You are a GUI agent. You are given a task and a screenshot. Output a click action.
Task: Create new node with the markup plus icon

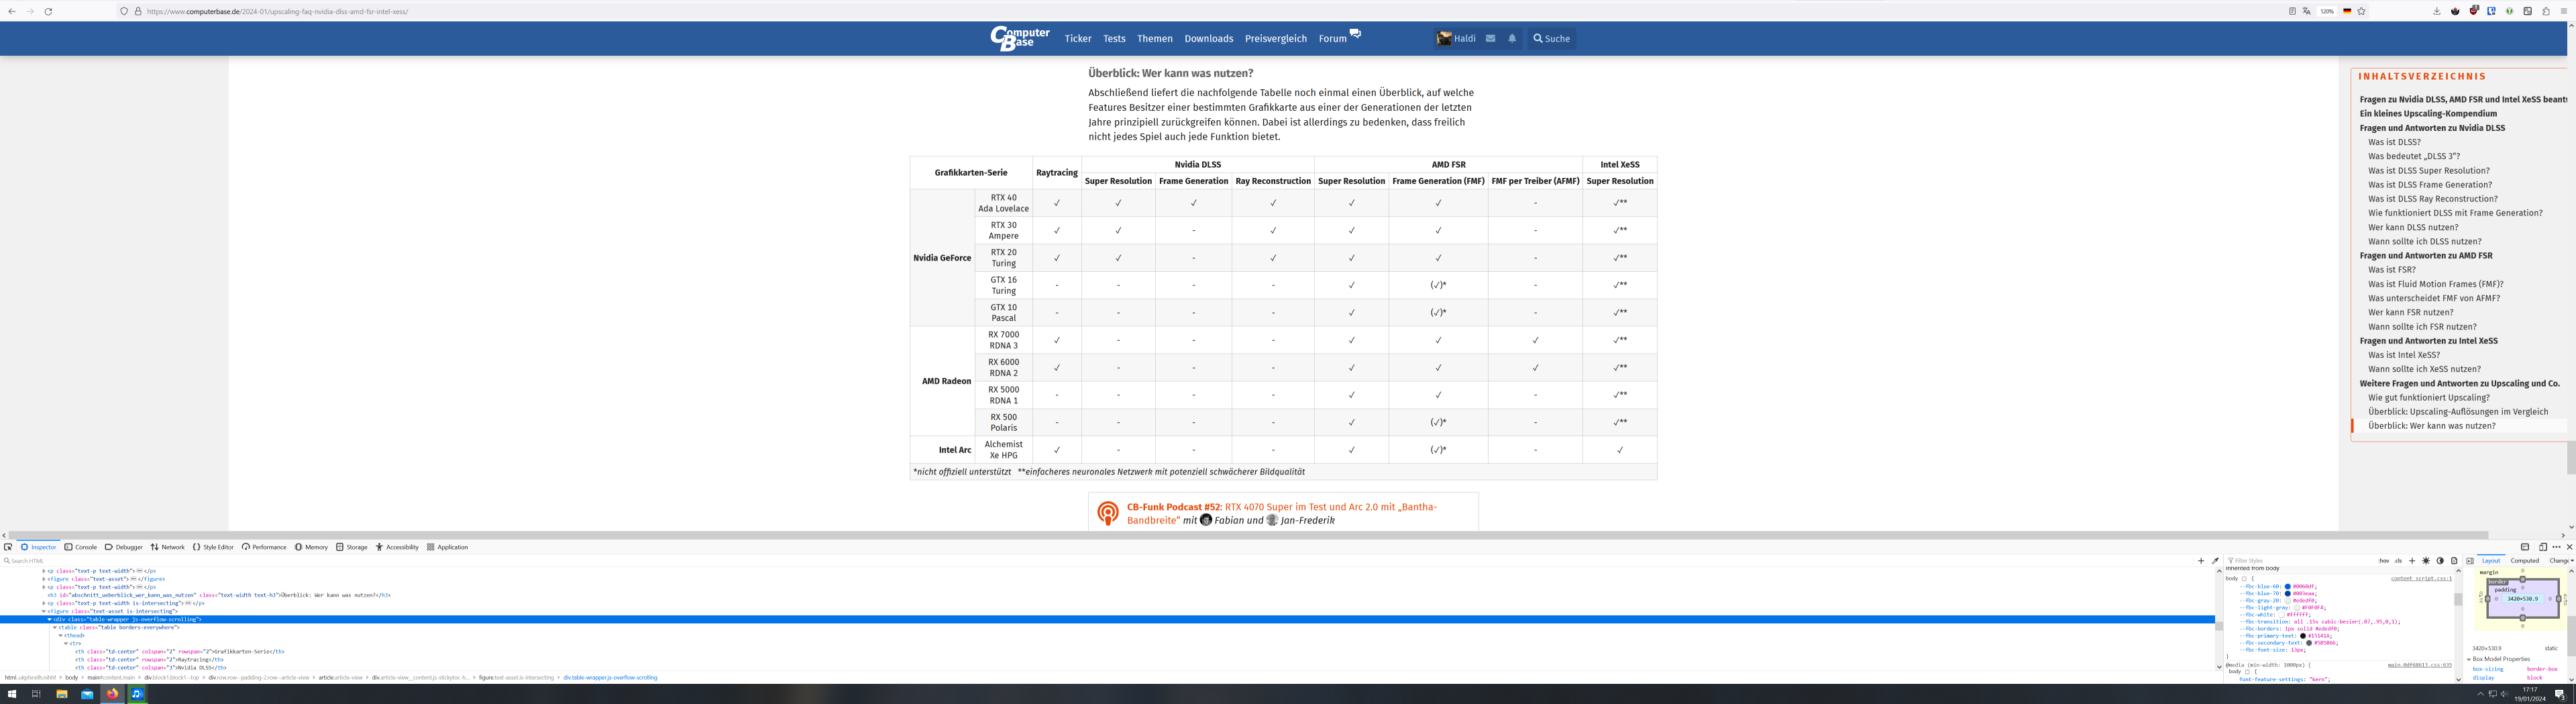[2201, 561]
